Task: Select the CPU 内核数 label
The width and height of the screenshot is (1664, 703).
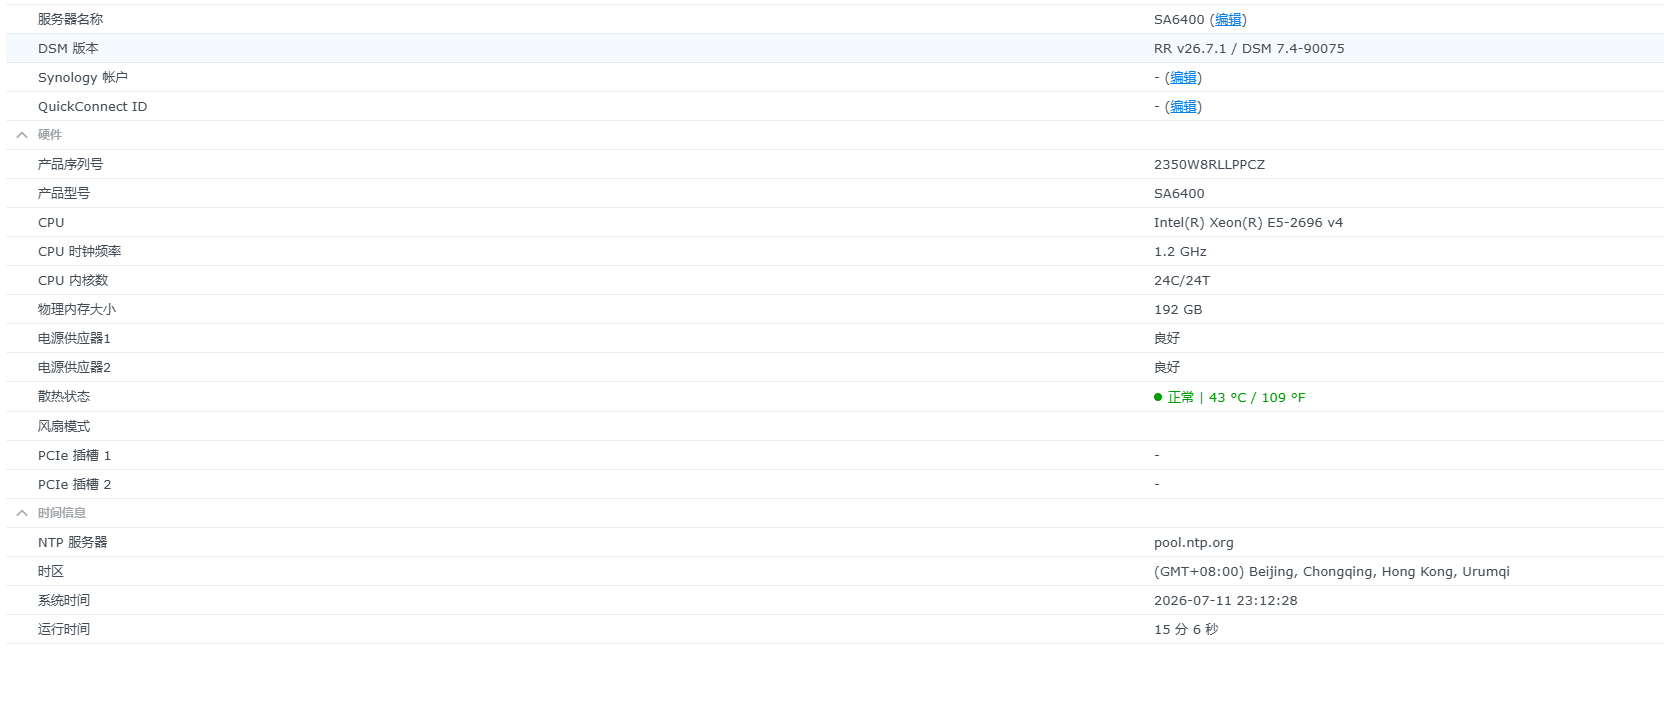Action: click(x=73, y=280)
